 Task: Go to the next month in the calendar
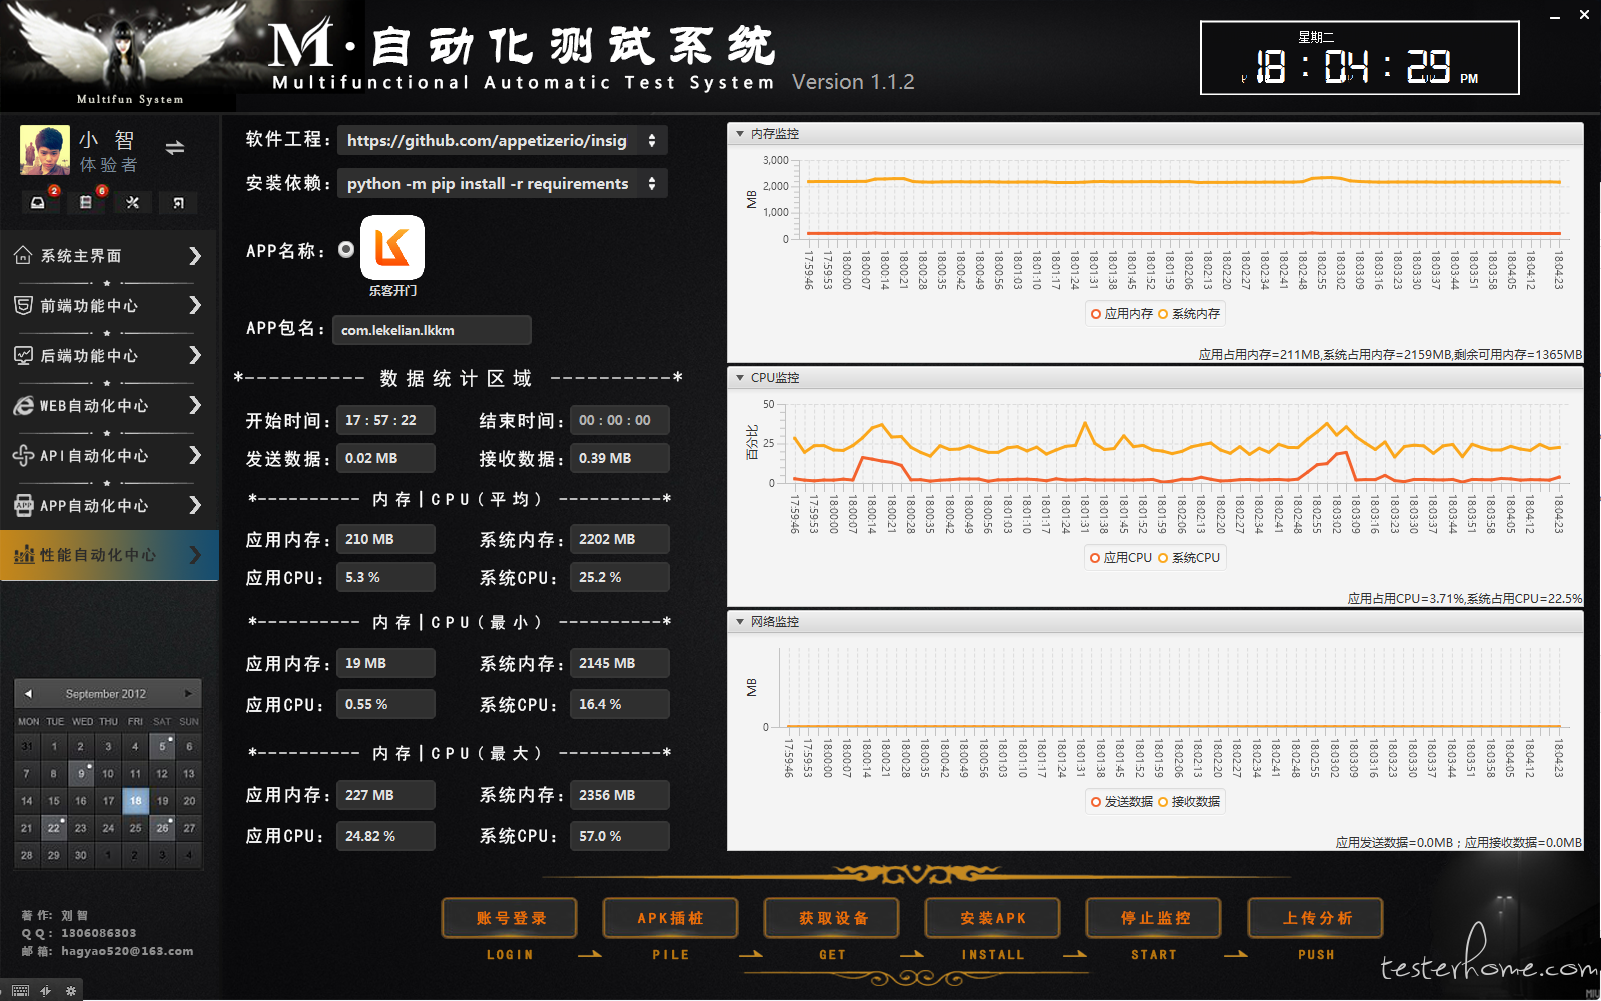(187, 693)
